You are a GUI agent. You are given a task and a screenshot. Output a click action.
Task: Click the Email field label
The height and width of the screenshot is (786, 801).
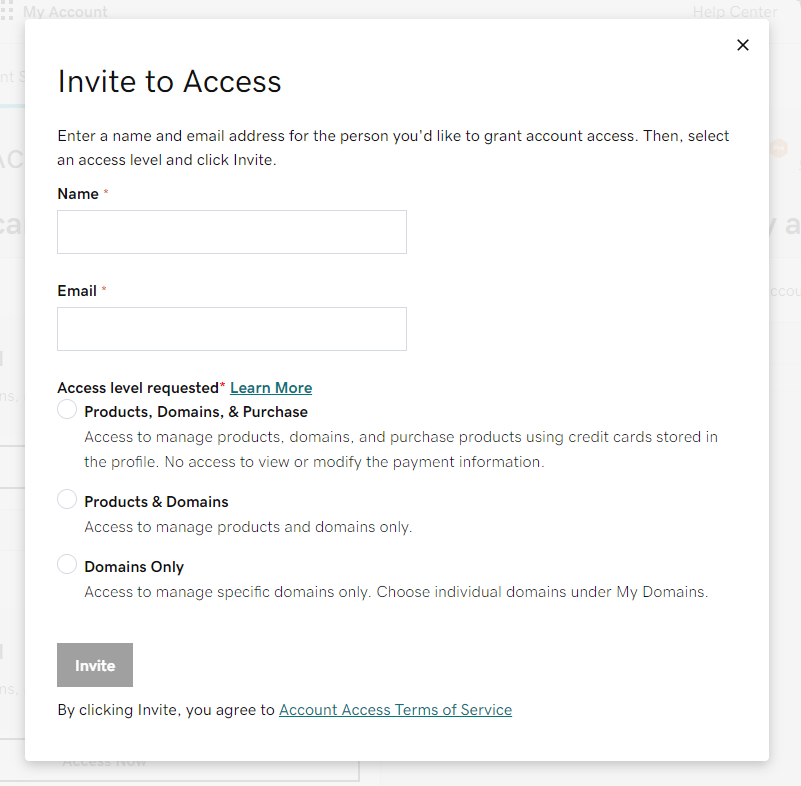pos(77,290)
